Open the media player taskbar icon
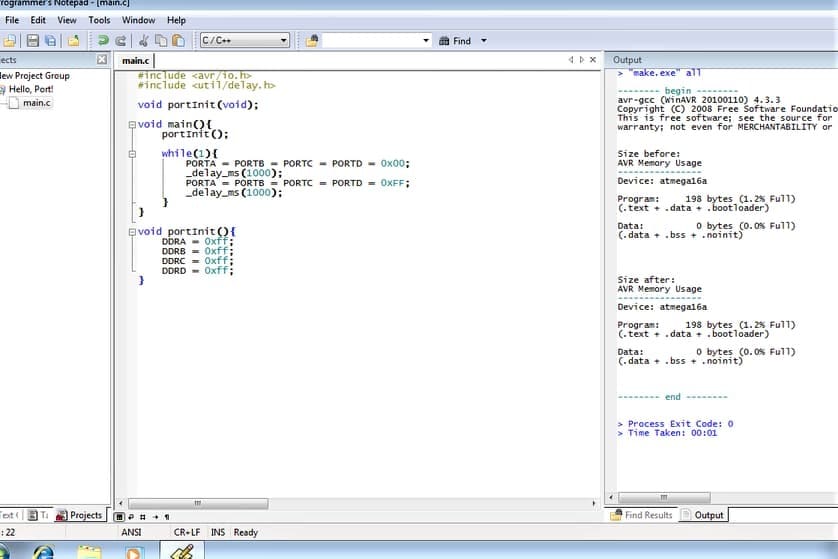This screenshot has height=559, width=838. click(134, 552)
